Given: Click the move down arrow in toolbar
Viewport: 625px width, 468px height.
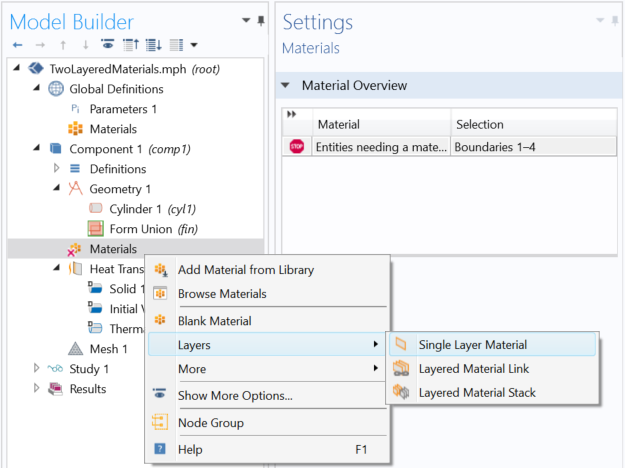Looking at the screenshot, I should pyautogui.click(x=85, y=45).
